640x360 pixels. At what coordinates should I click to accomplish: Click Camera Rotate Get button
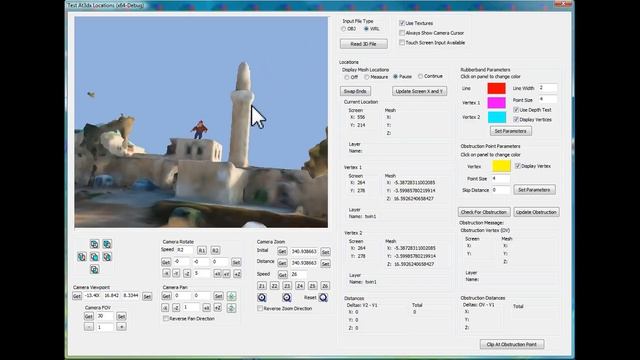(x=166, y=262)
